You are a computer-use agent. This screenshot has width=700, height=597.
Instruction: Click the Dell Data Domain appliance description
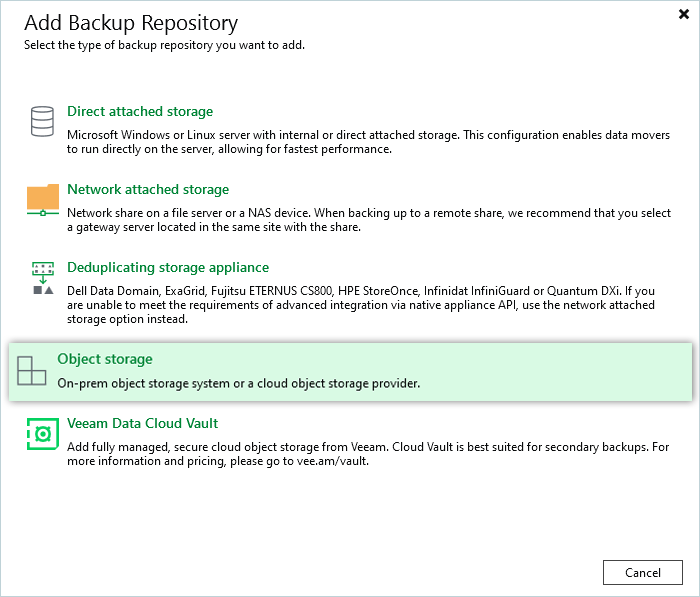[x=360, y=304]
